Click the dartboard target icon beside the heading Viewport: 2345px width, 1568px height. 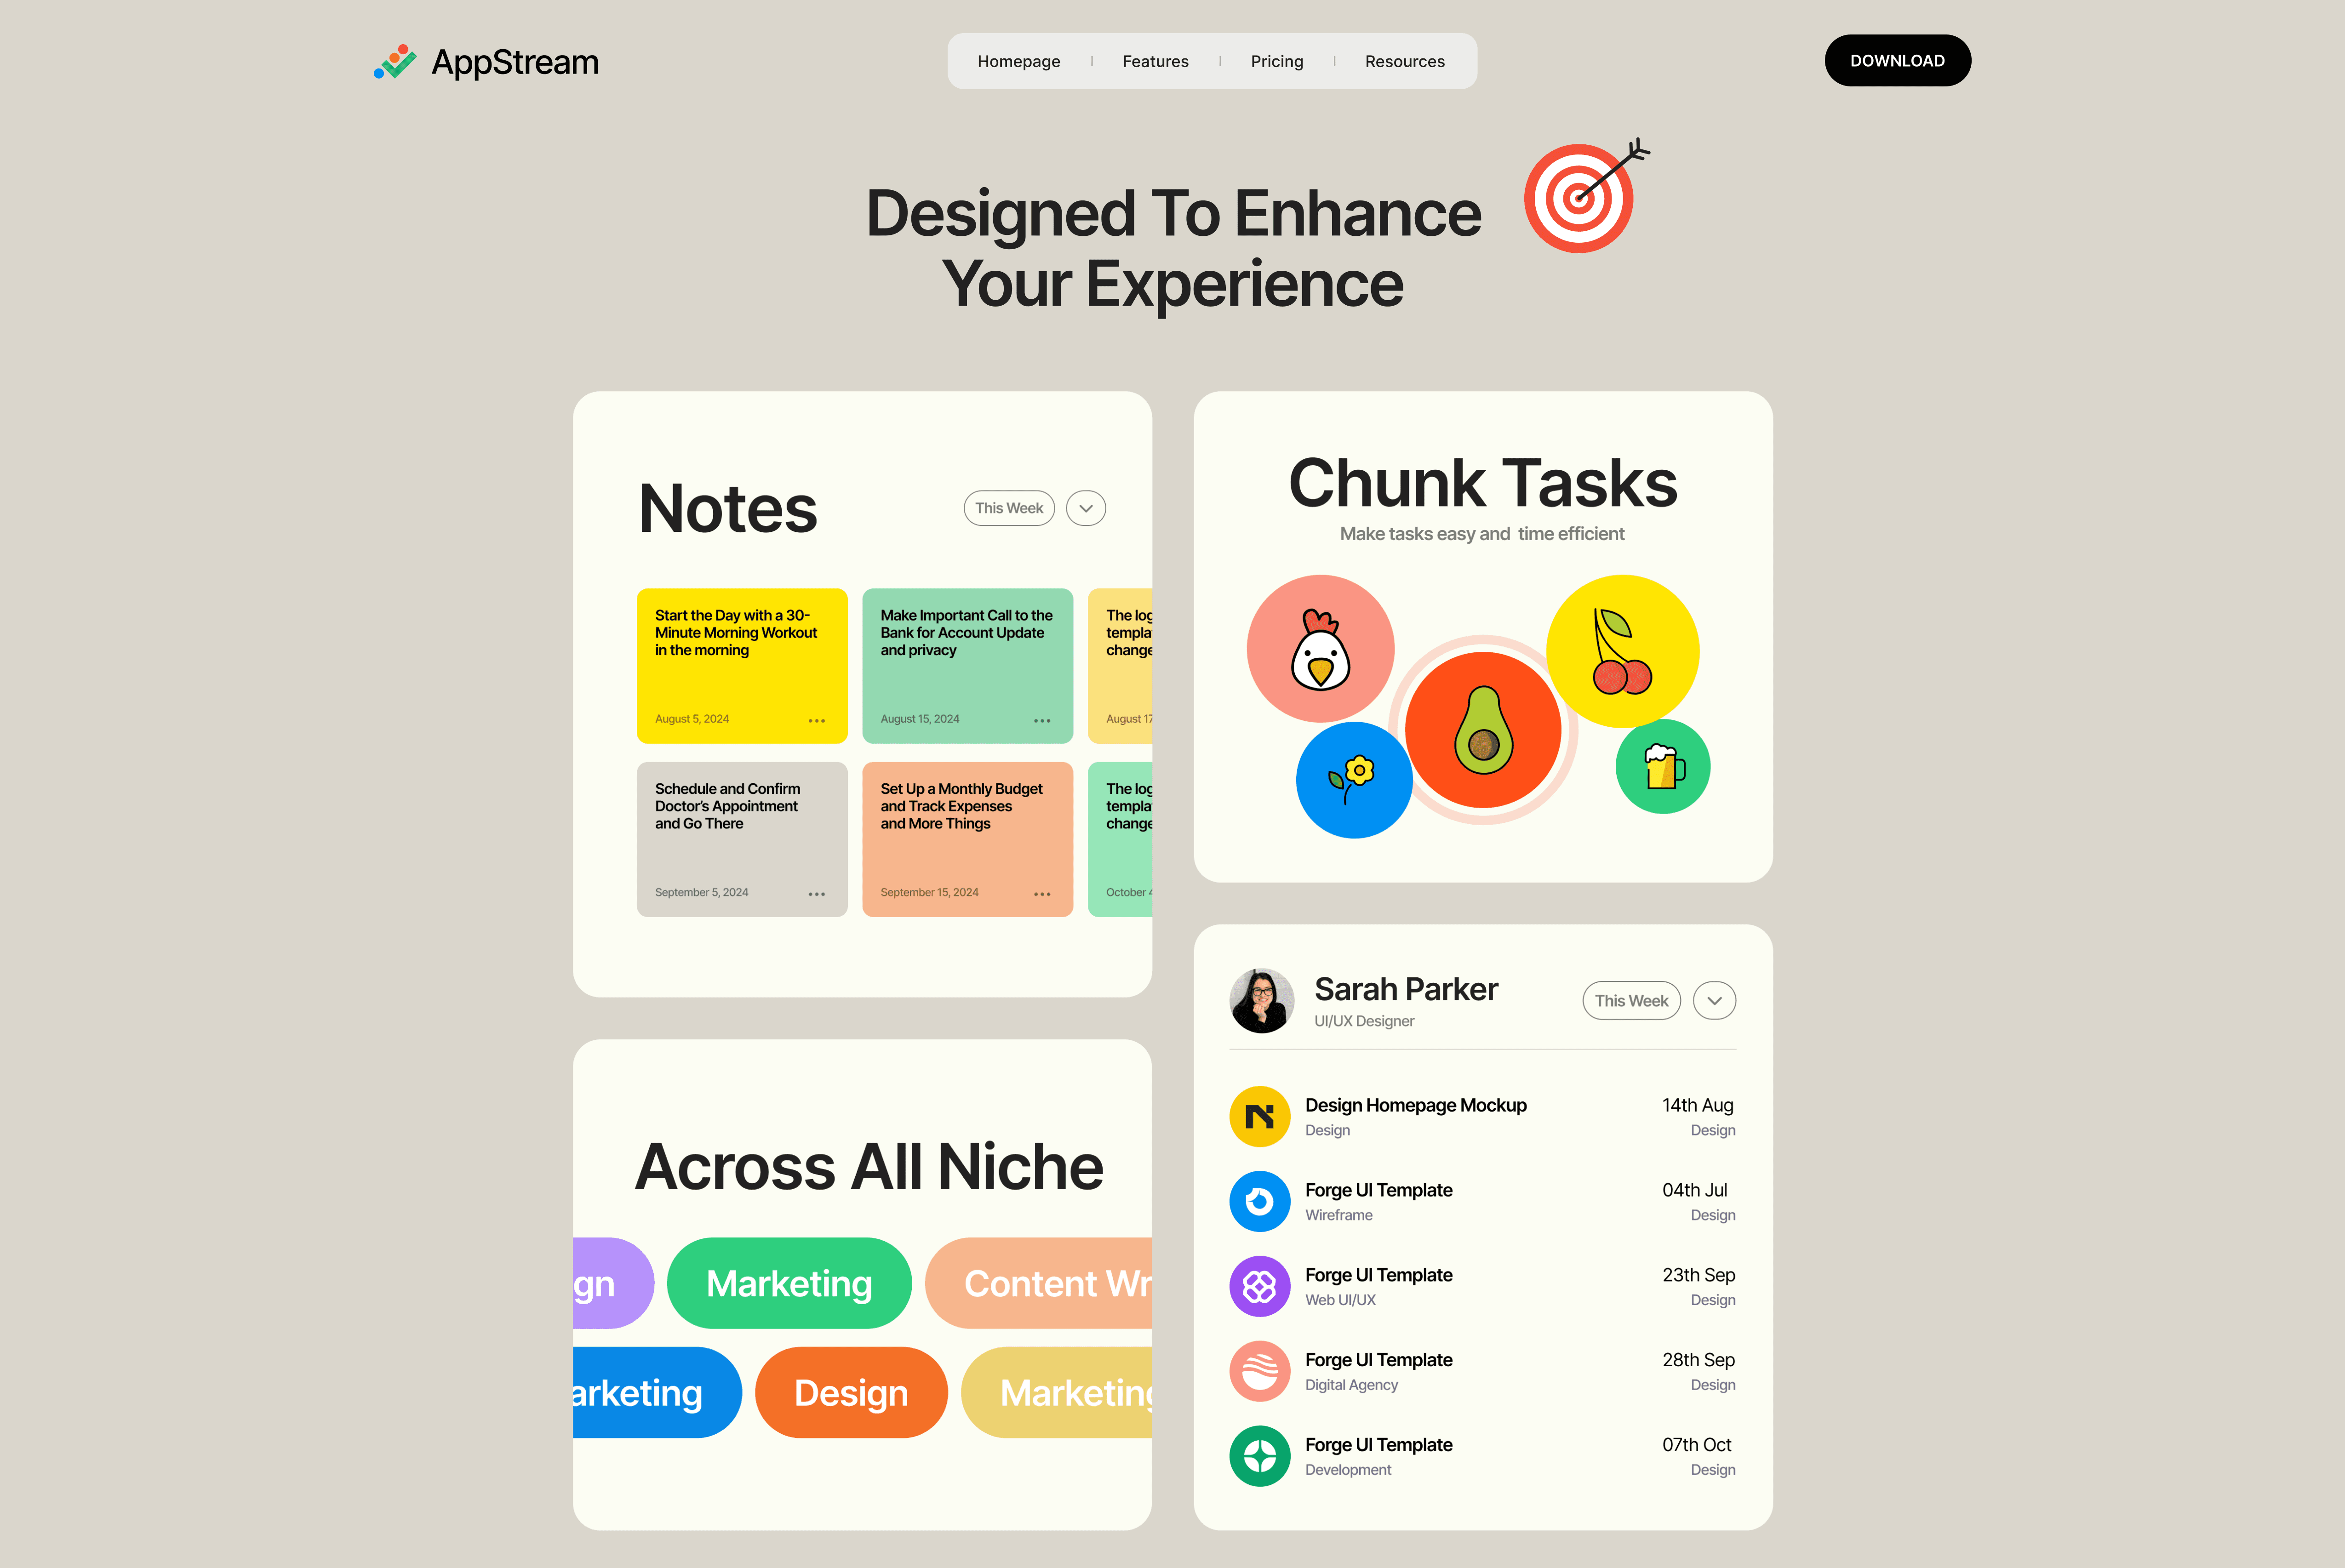click(x=1579, y=197)
